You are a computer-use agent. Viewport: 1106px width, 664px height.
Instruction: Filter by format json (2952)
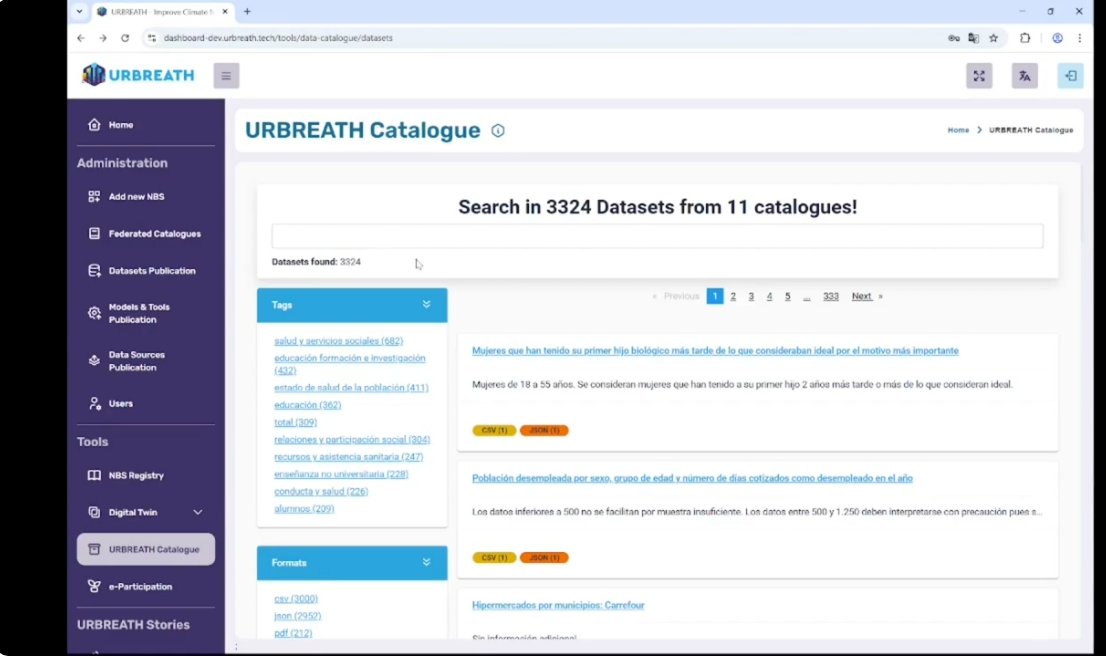[298, 616]
